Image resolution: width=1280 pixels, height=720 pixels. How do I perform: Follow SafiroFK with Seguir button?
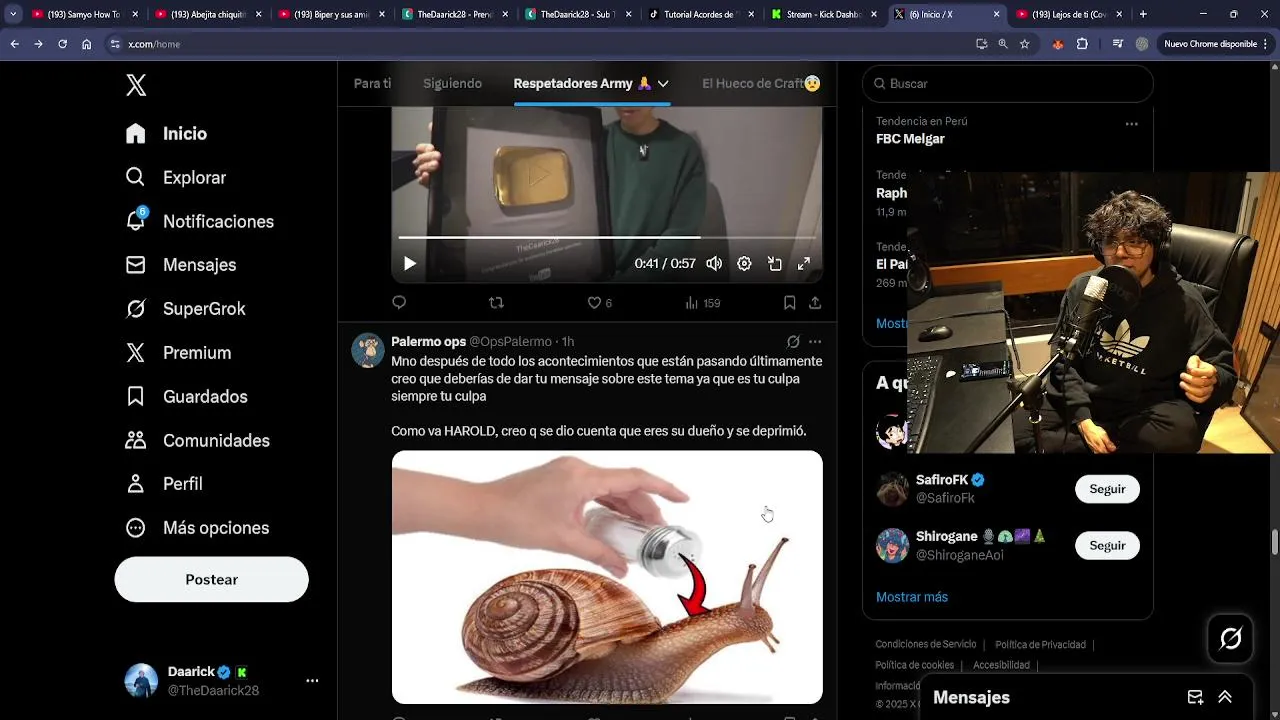1107,489
